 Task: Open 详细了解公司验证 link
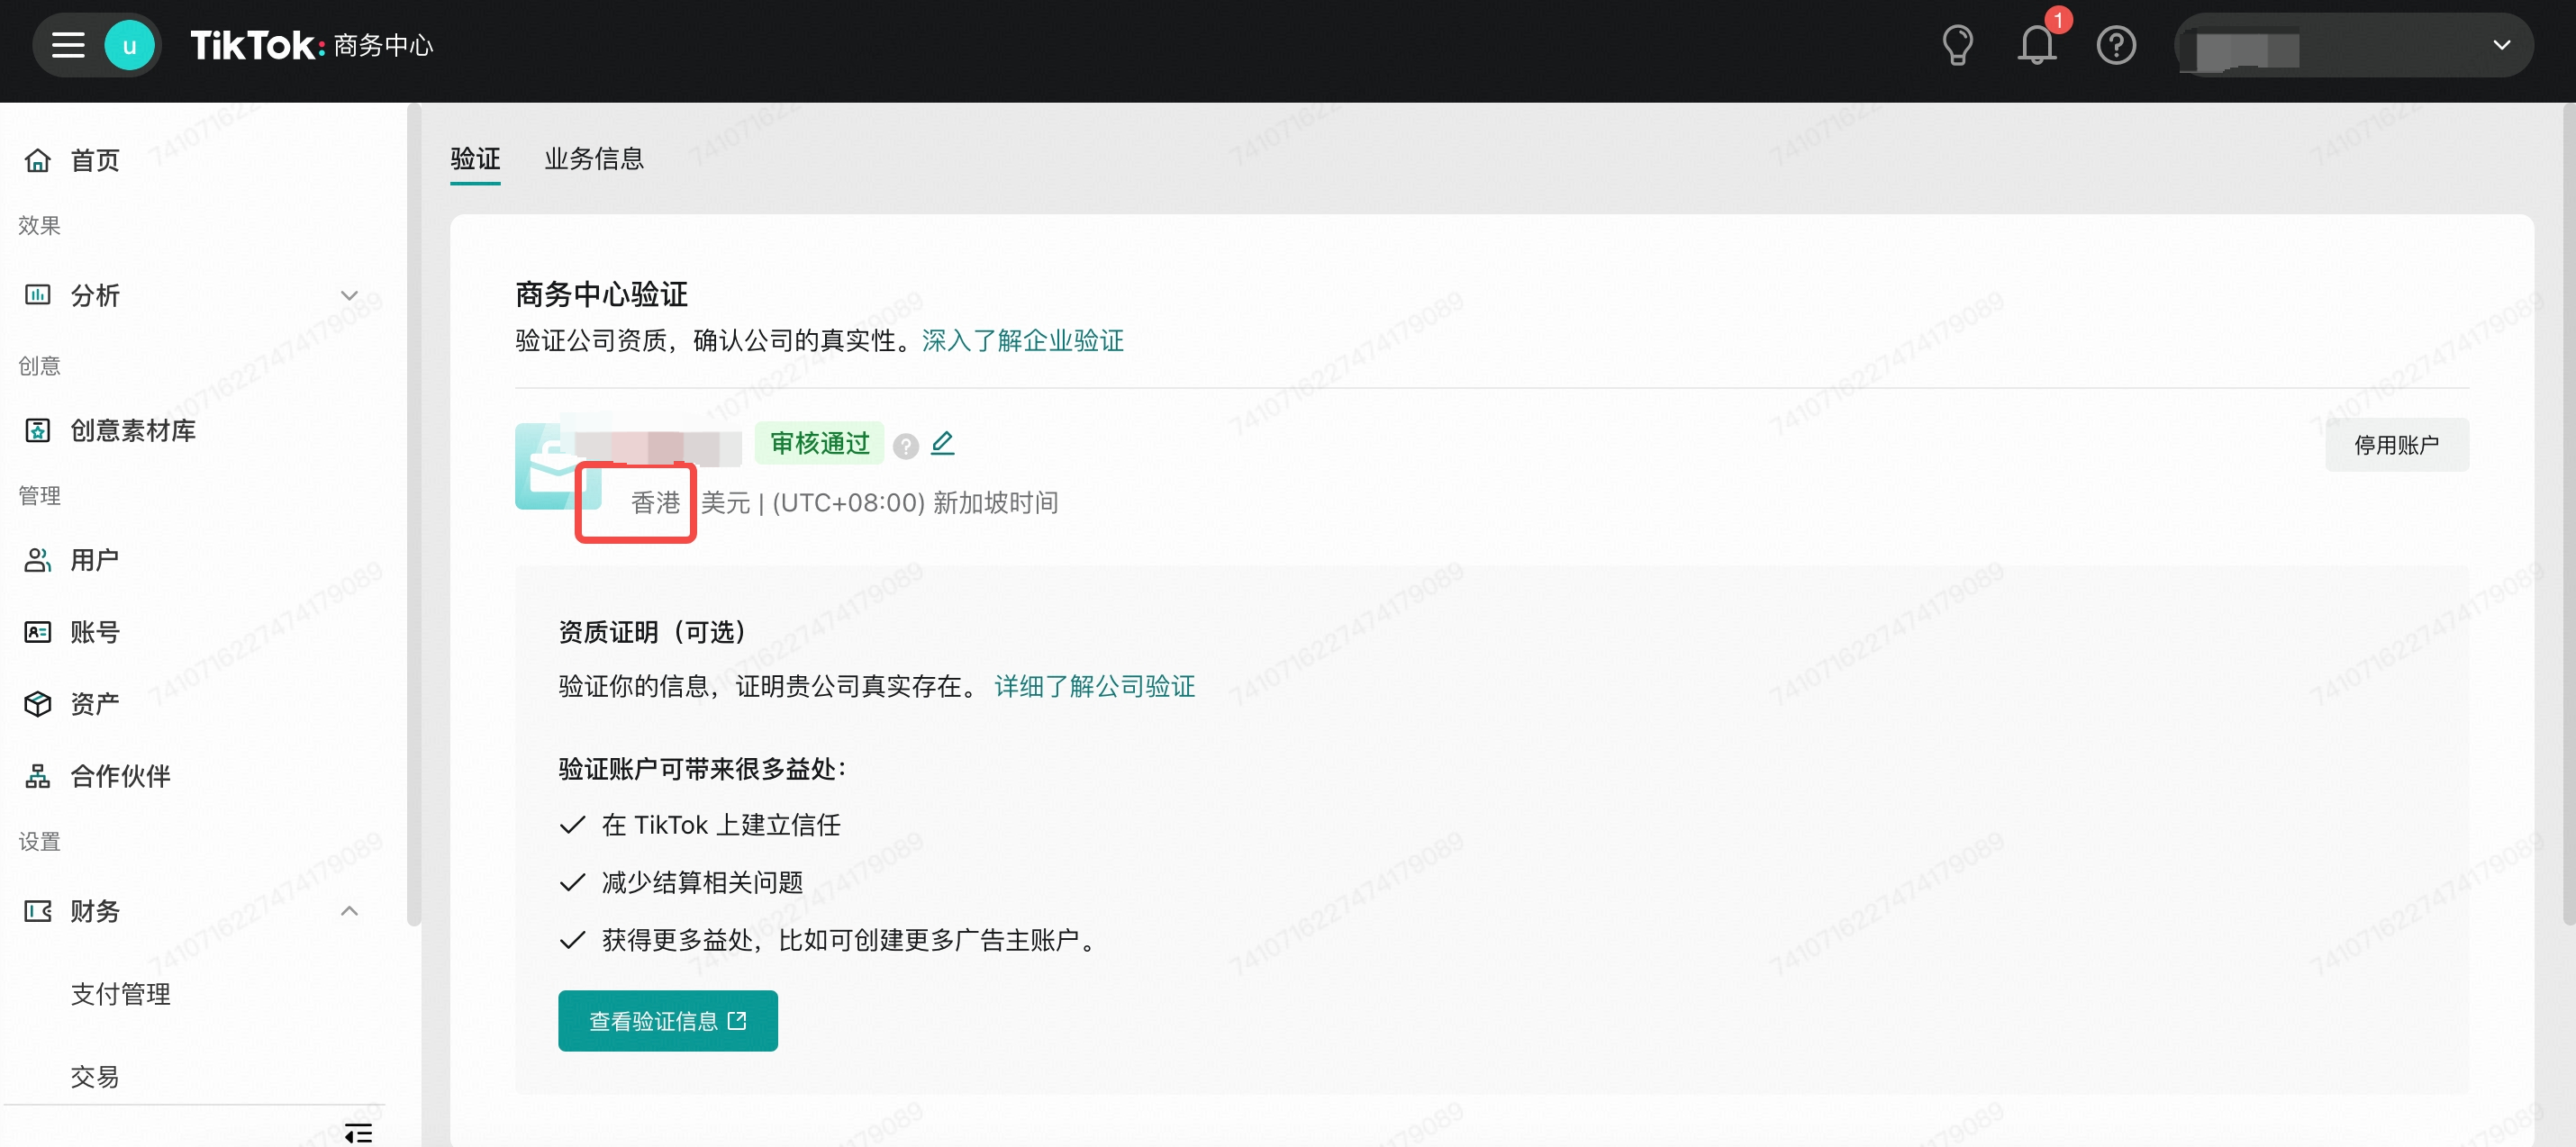tap(1094, 686)
